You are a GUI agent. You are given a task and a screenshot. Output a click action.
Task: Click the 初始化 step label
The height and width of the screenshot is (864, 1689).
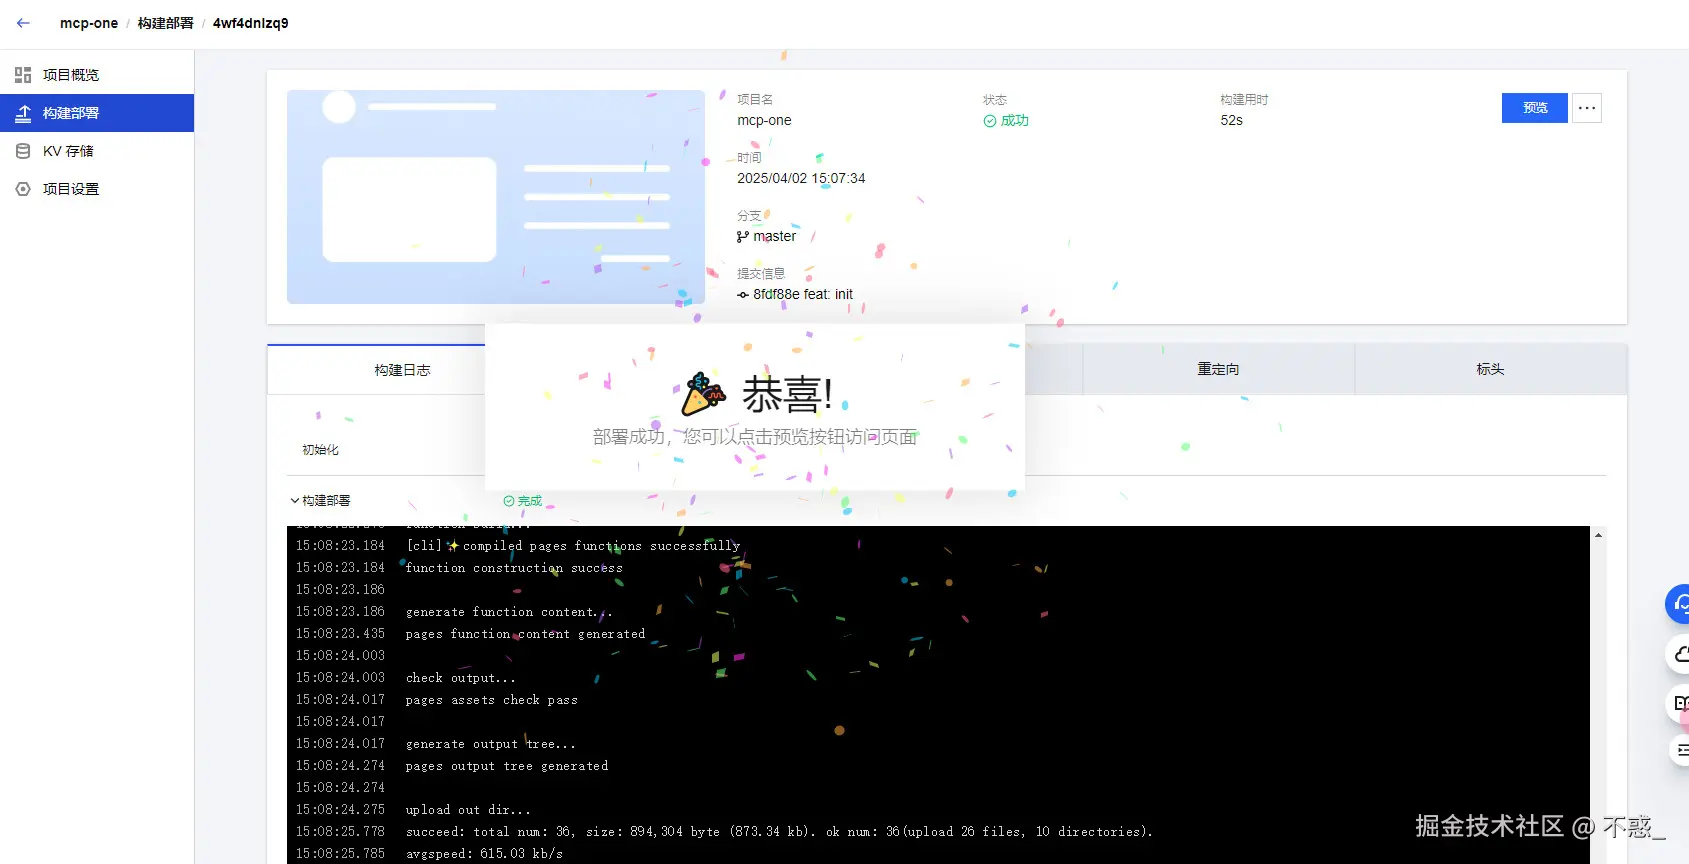(320, 450)
